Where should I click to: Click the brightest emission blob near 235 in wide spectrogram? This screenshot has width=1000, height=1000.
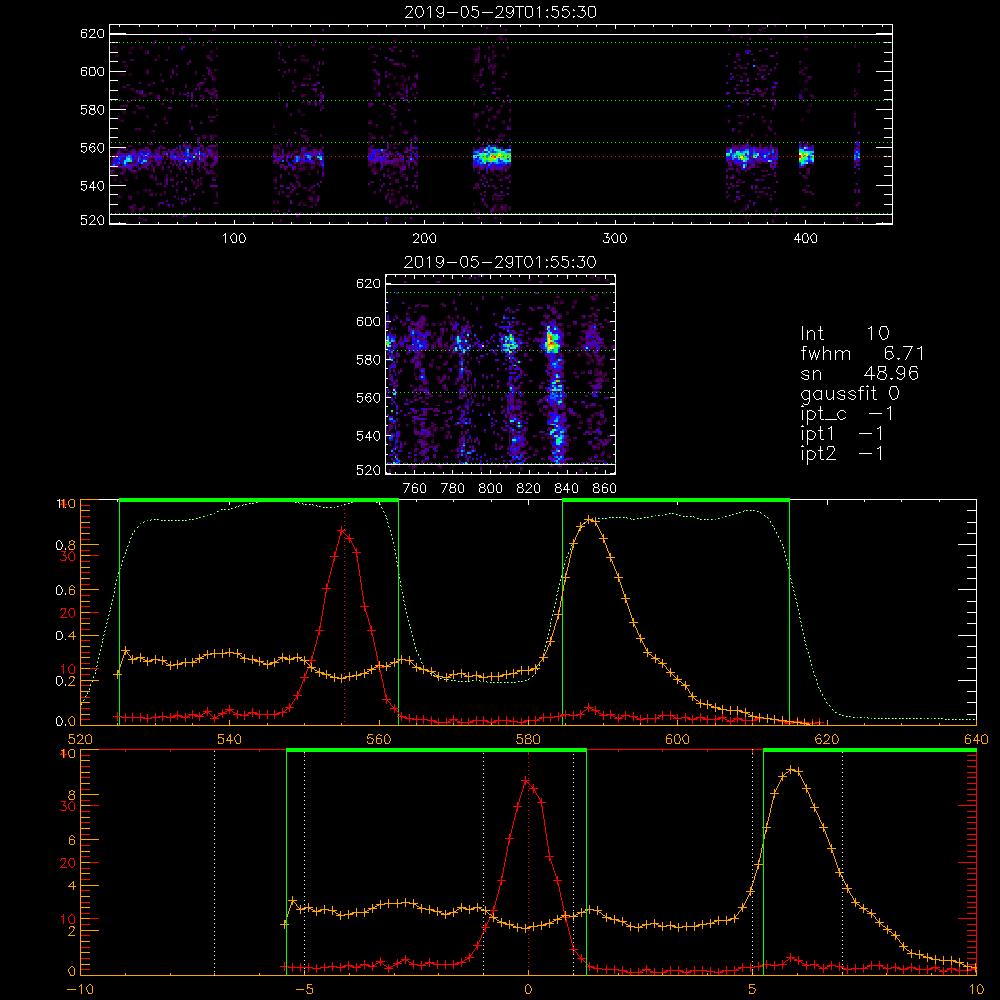492,156
